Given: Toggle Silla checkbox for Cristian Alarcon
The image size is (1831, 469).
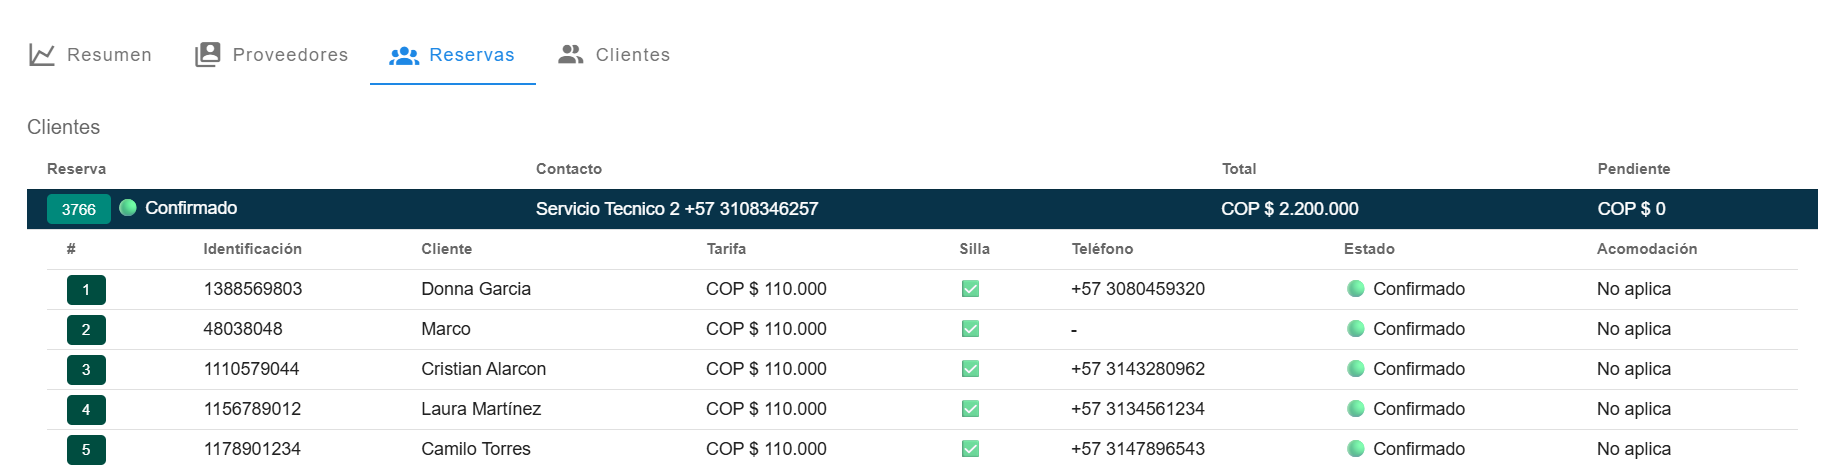Looking at the screenshot, I should pos(970,369).
